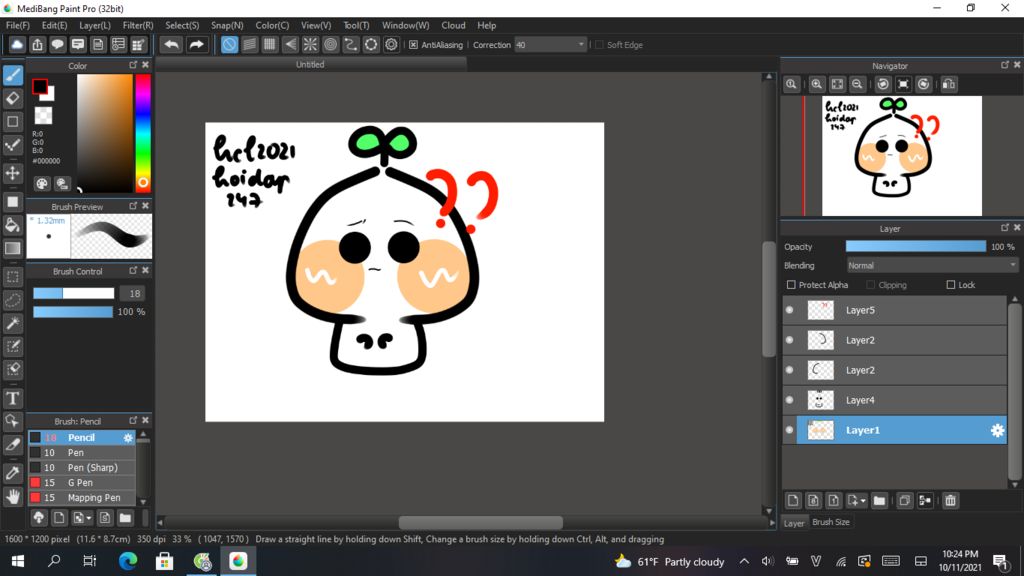
Task: Activate the Lasso selection tool
Action: click(x=13, y=300)
